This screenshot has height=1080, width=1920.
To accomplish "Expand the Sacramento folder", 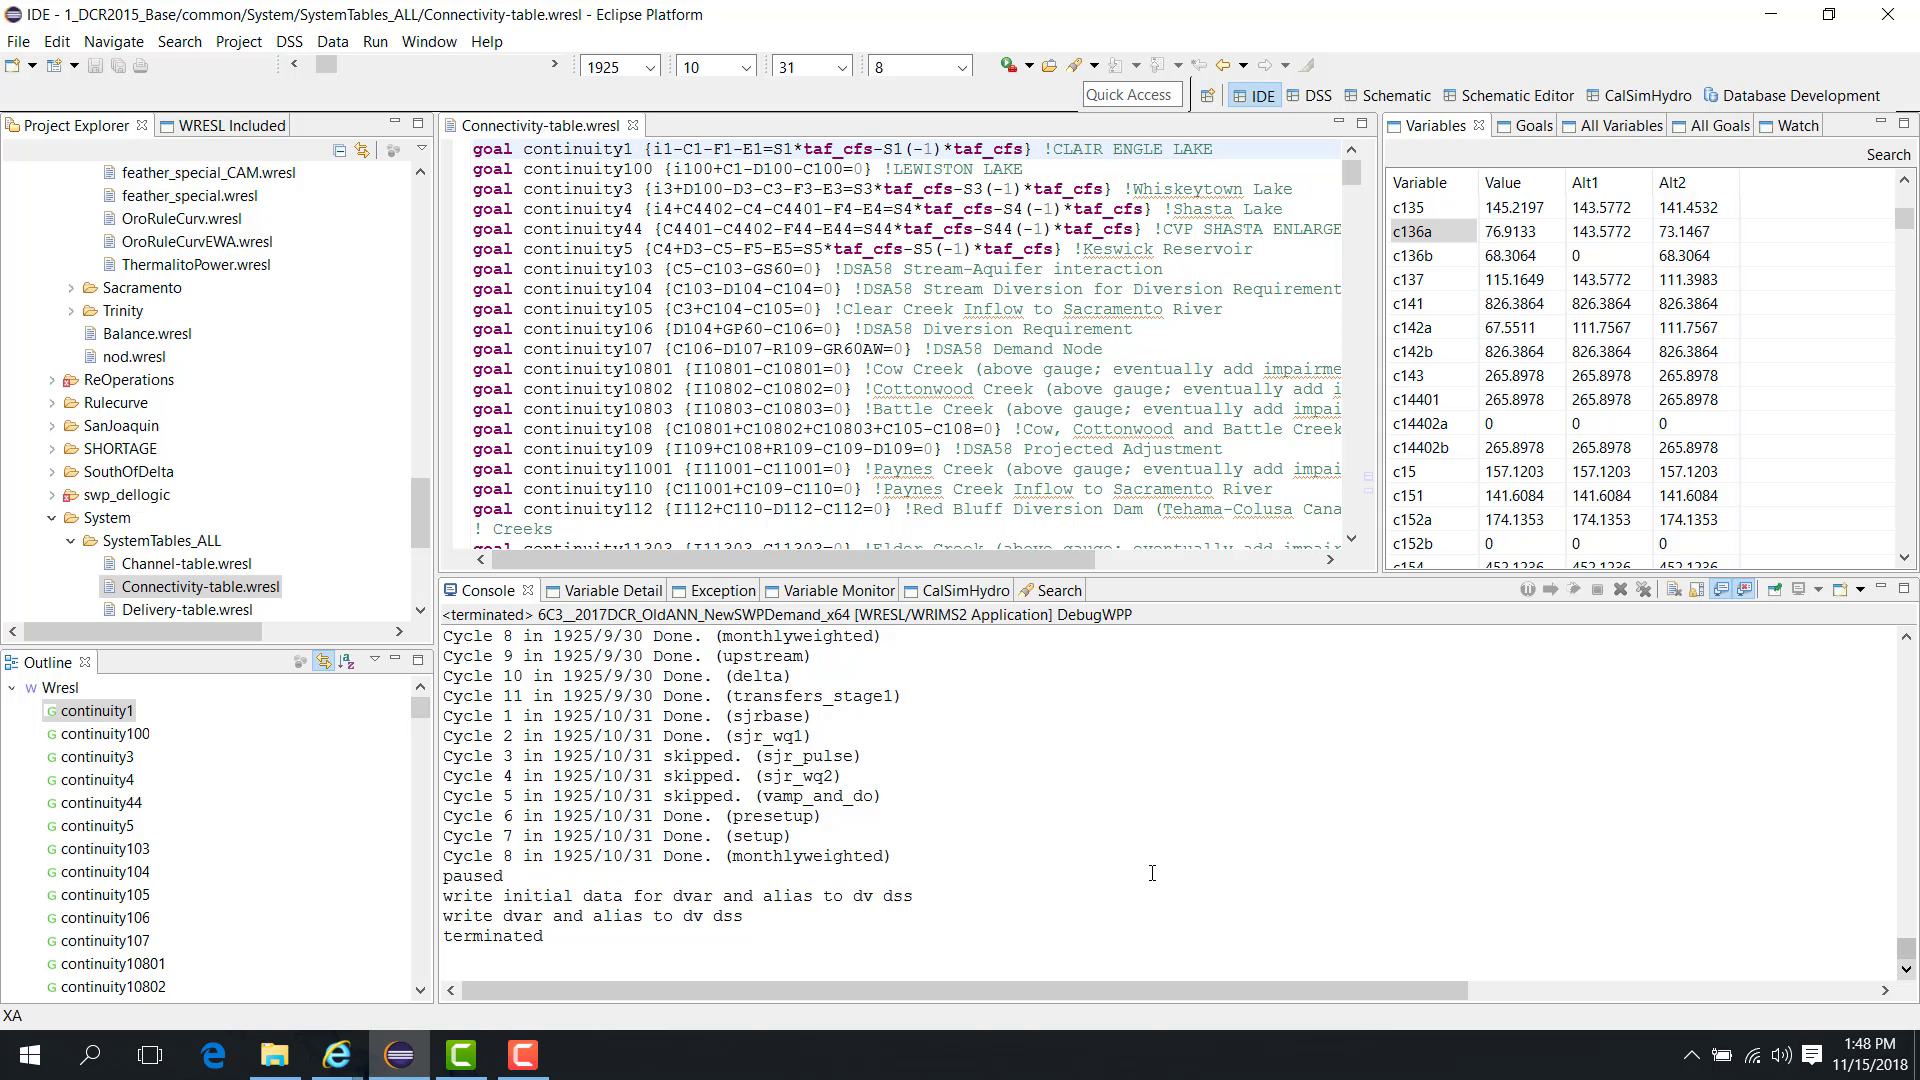I will 71,288.
